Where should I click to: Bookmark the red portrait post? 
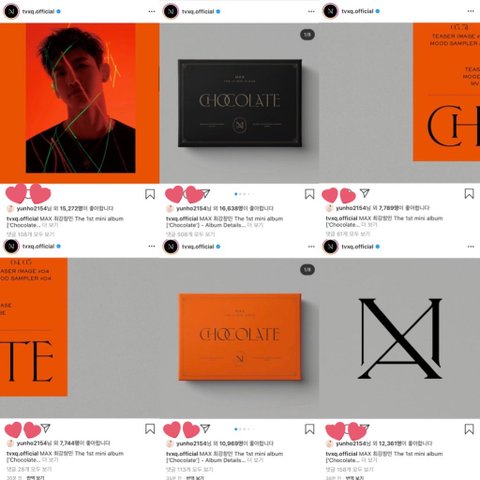tap(150, 194)
